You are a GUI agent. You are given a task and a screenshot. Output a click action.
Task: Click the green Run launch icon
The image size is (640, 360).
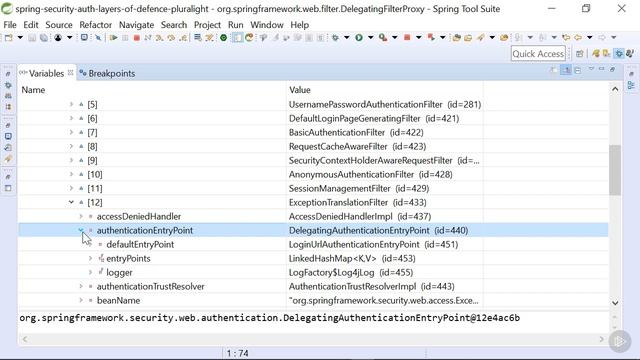point(359,38)
